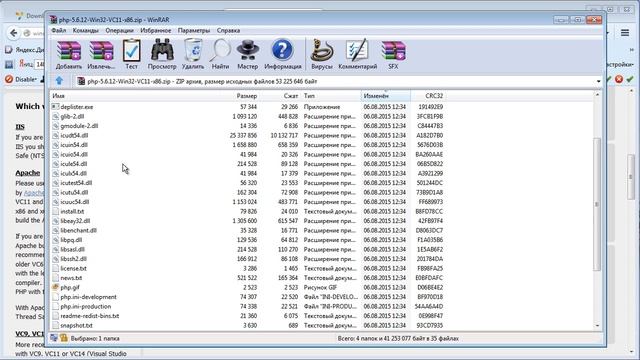The width and height of the screenshot is (640, 360).
Task: Go up one folder with blue arrow
Action: (59, 81)
